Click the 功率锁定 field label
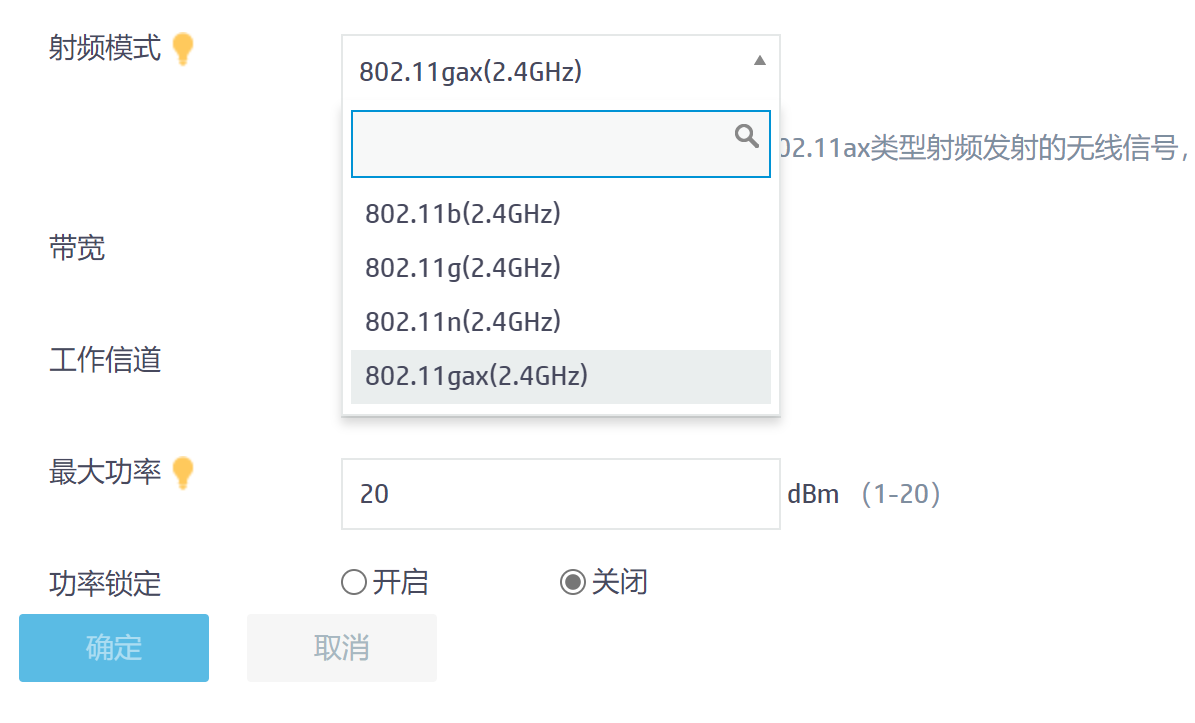This screenshot has width=1195, height=723. click(105, 583)
